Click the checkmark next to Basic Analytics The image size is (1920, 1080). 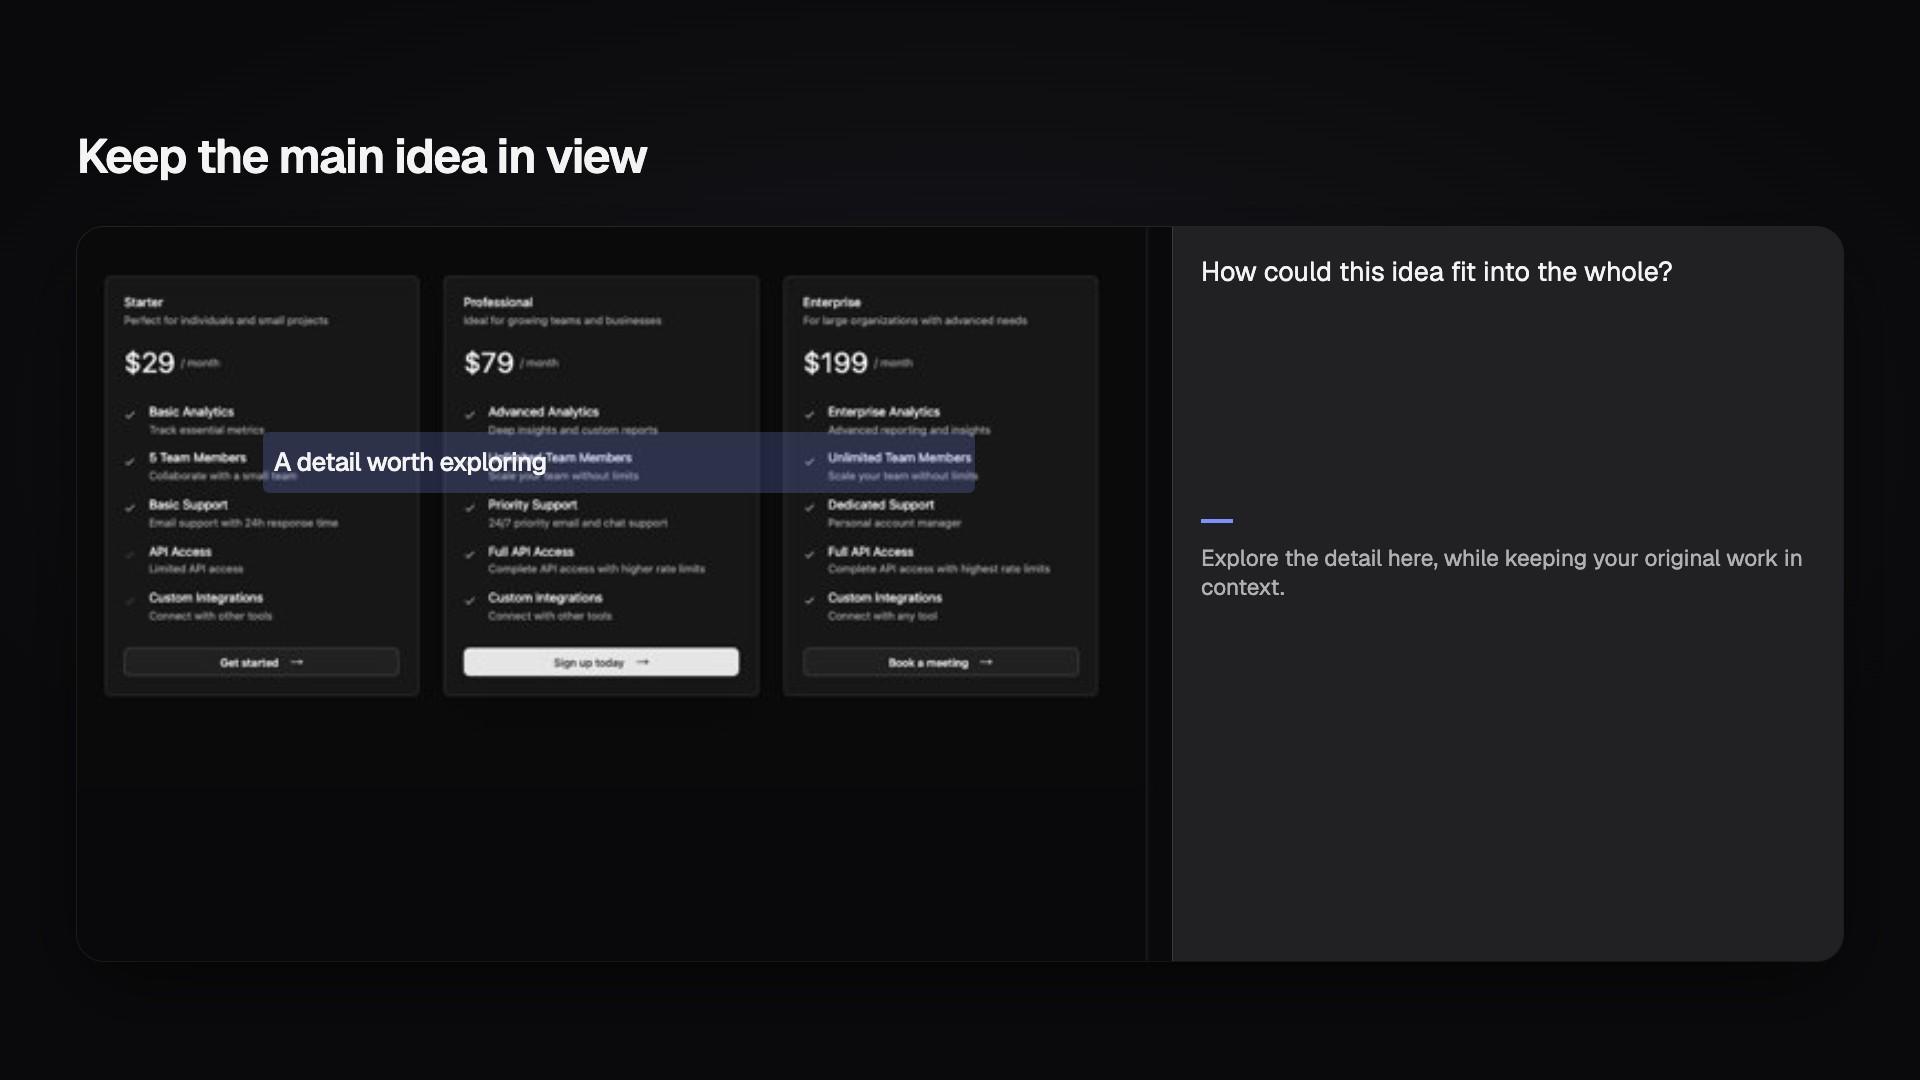point(130,414)
